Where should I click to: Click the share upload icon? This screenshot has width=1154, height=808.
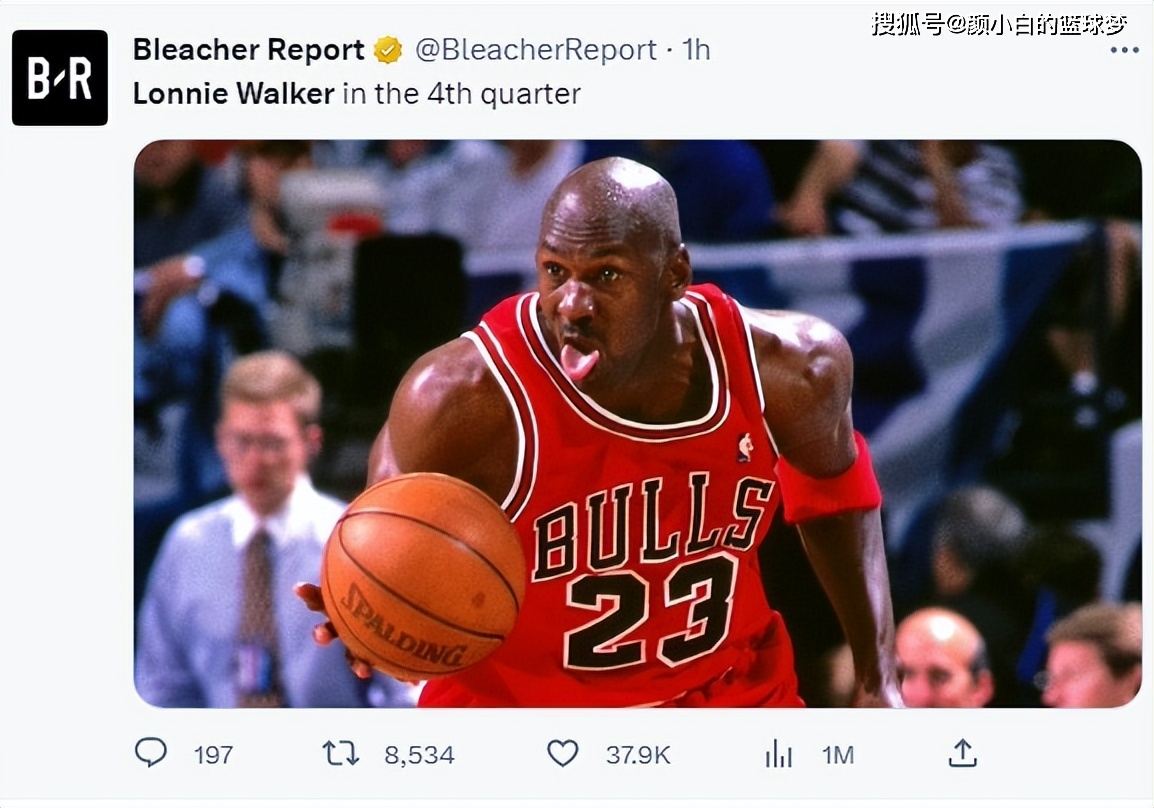[963, 754]
